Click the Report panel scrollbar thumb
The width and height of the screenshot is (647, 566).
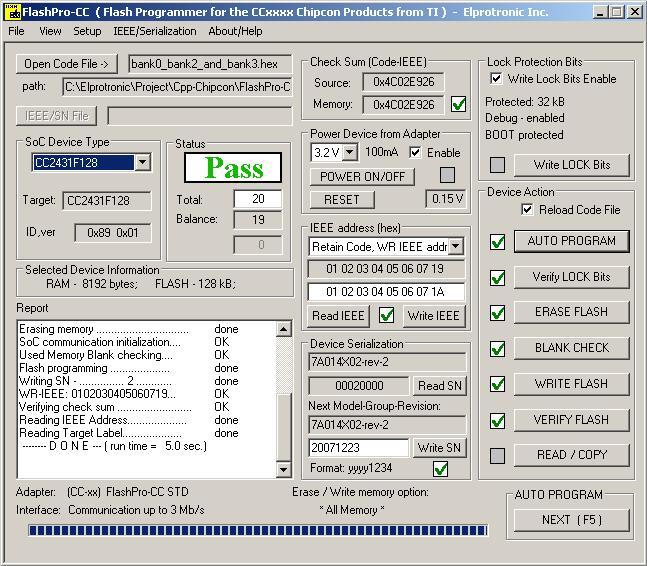pyautogui.click(x=283, y=427)
